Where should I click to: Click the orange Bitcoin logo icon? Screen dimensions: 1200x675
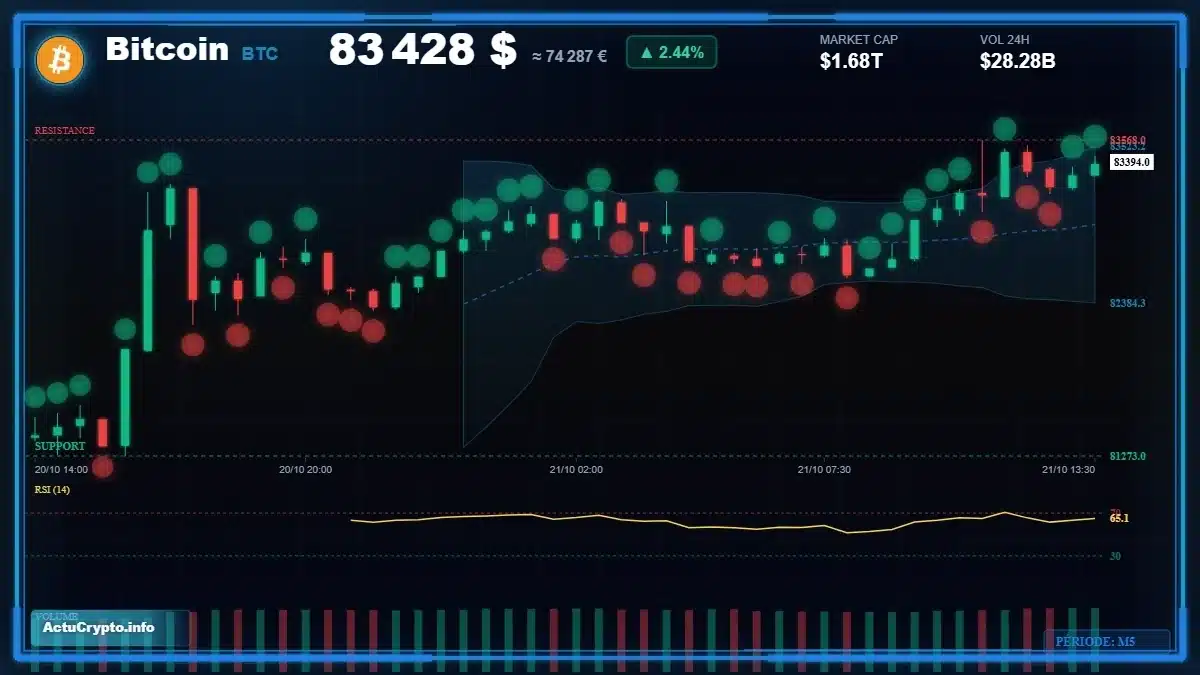[x=60, y=59]
